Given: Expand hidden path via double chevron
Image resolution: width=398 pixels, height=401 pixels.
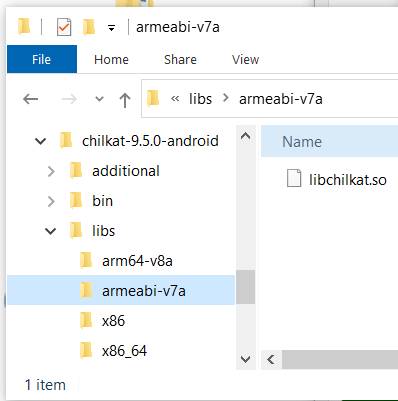Looking at the screenshot, I should click(x=175, y=99).
